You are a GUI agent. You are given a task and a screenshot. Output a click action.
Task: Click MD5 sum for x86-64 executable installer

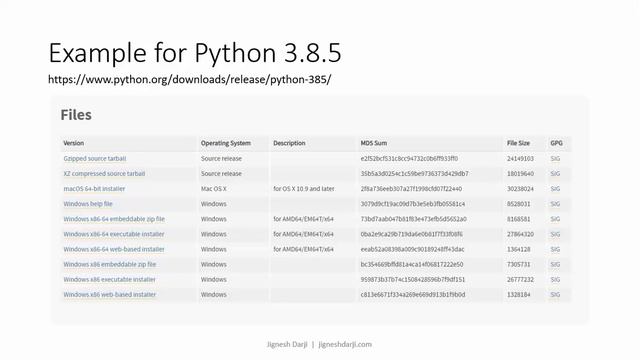pos(412,234)
